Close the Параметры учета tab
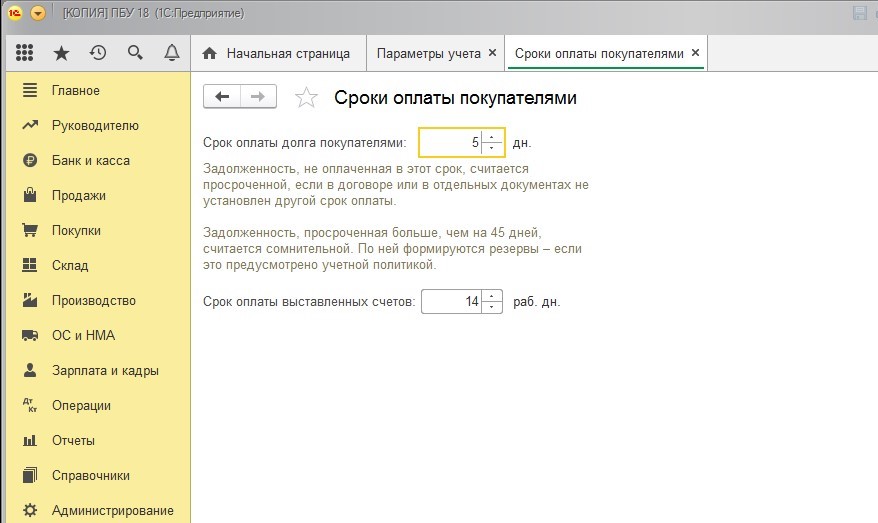This screenshot has height=523, width=878. (492, 53)
